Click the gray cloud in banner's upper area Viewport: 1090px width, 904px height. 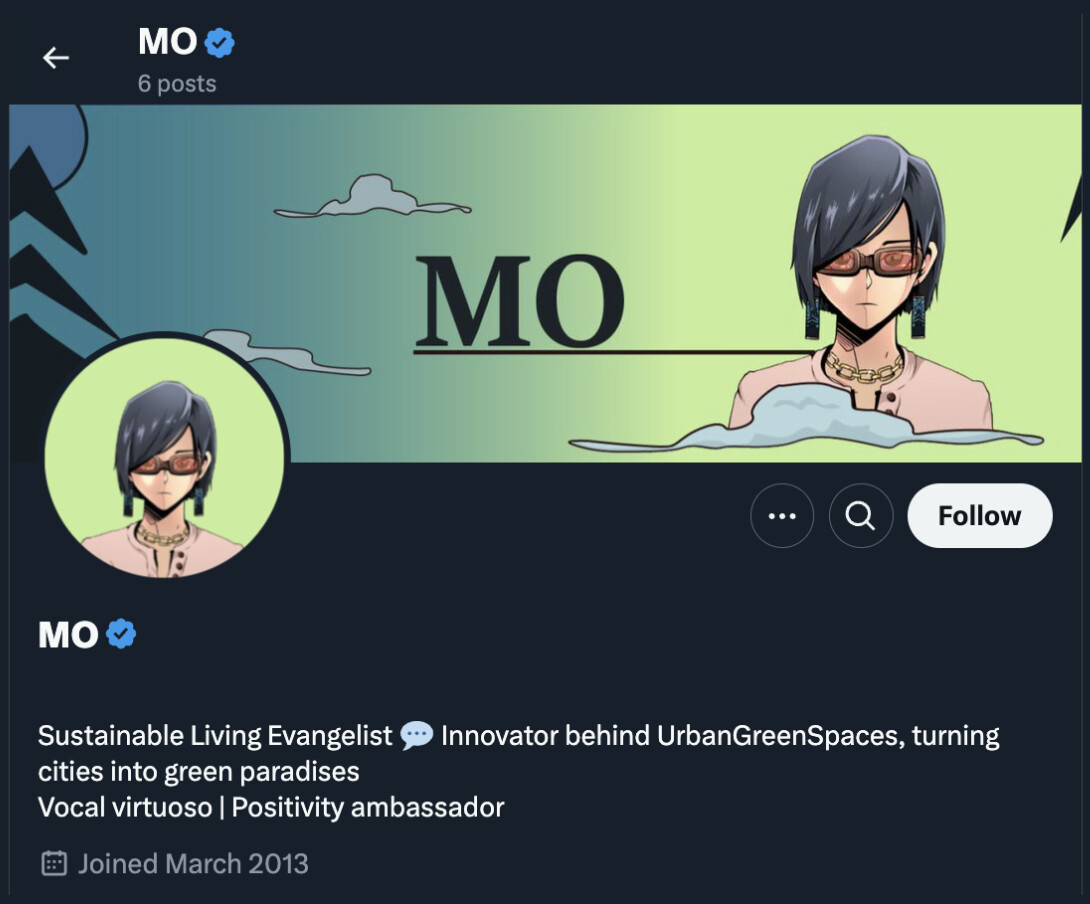click(372, 196)
